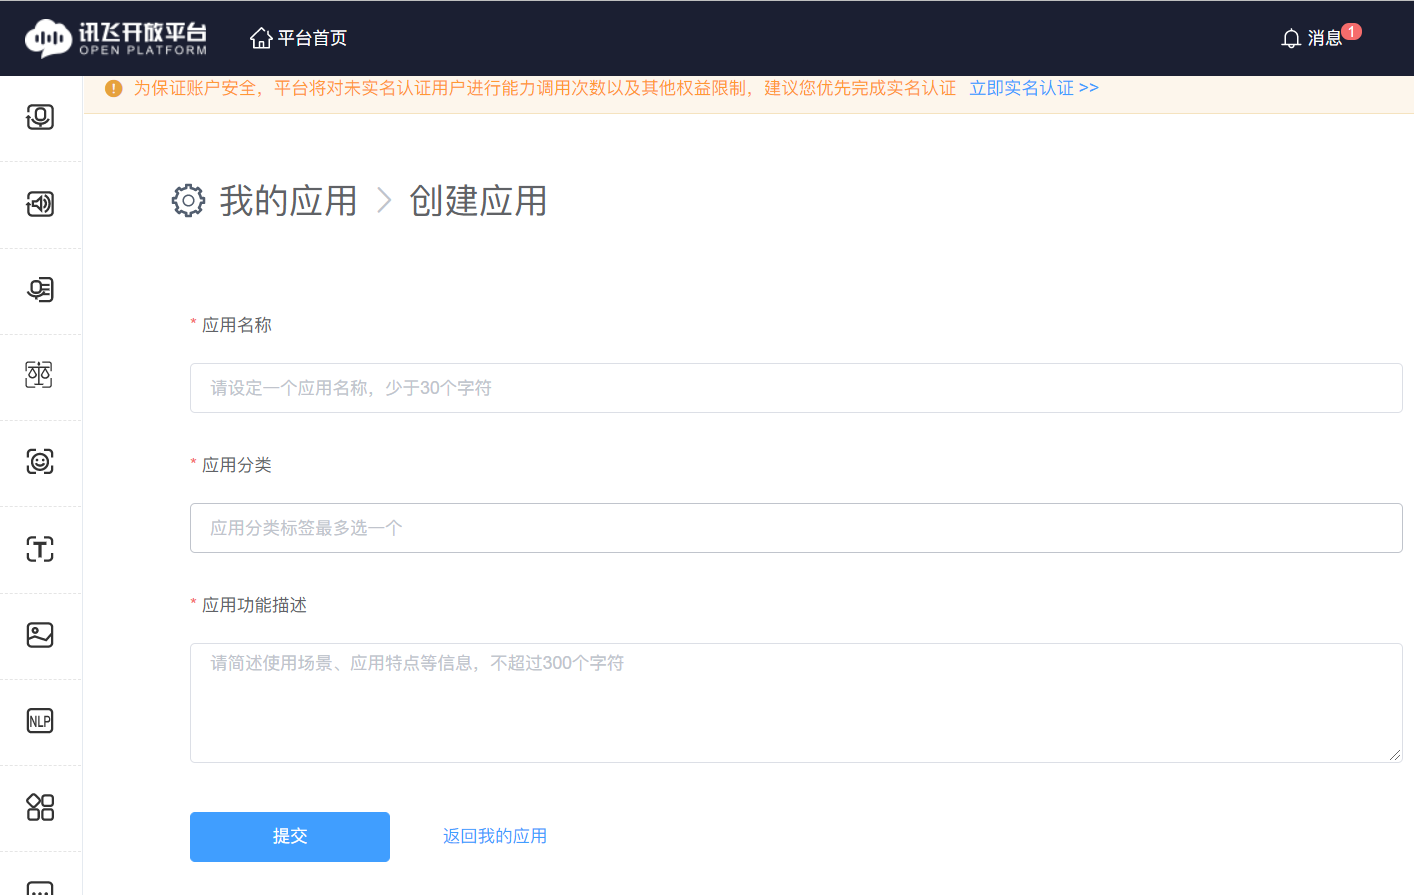Click the iFlytek Open Platform logo

[x=116, y=38]
